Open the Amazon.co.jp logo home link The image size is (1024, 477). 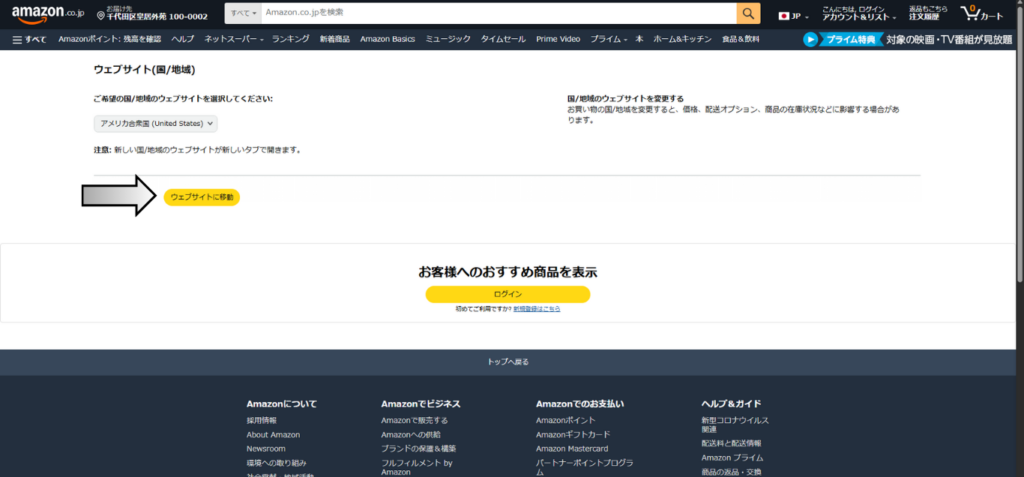pyautogui.click(x=48, y=13)
